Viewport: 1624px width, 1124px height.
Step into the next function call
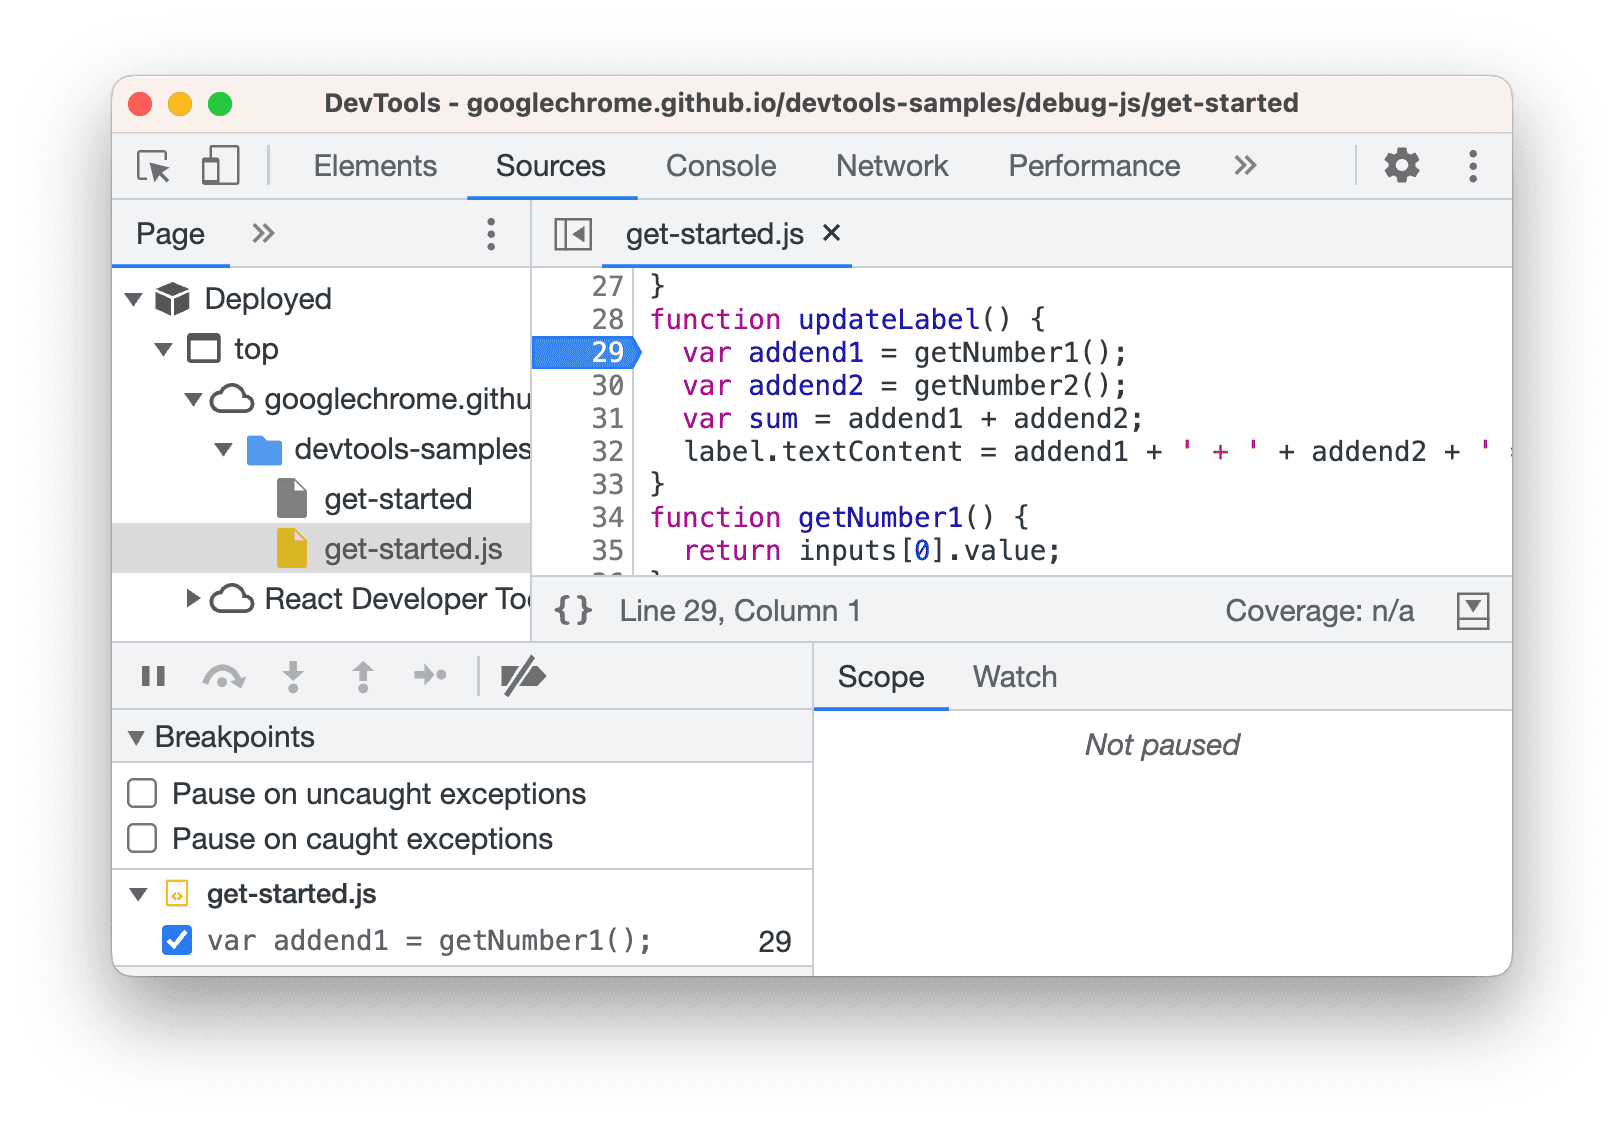[292, 676]
